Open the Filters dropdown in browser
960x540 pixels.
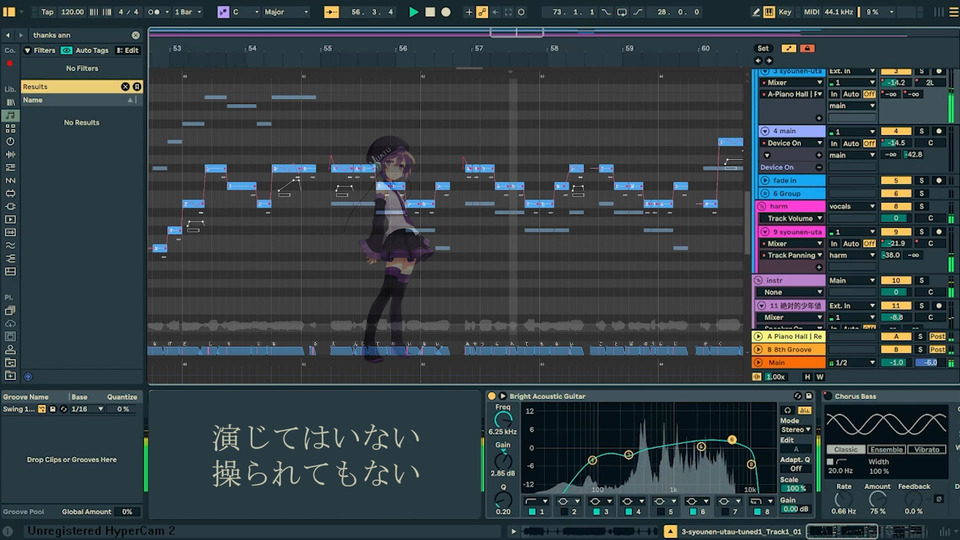click(x=40, y=51)
